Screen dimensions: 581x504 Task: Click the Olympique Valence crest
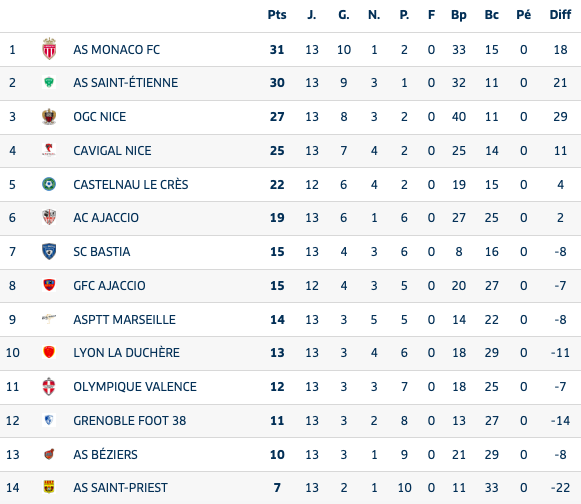[x=49, y=387]
